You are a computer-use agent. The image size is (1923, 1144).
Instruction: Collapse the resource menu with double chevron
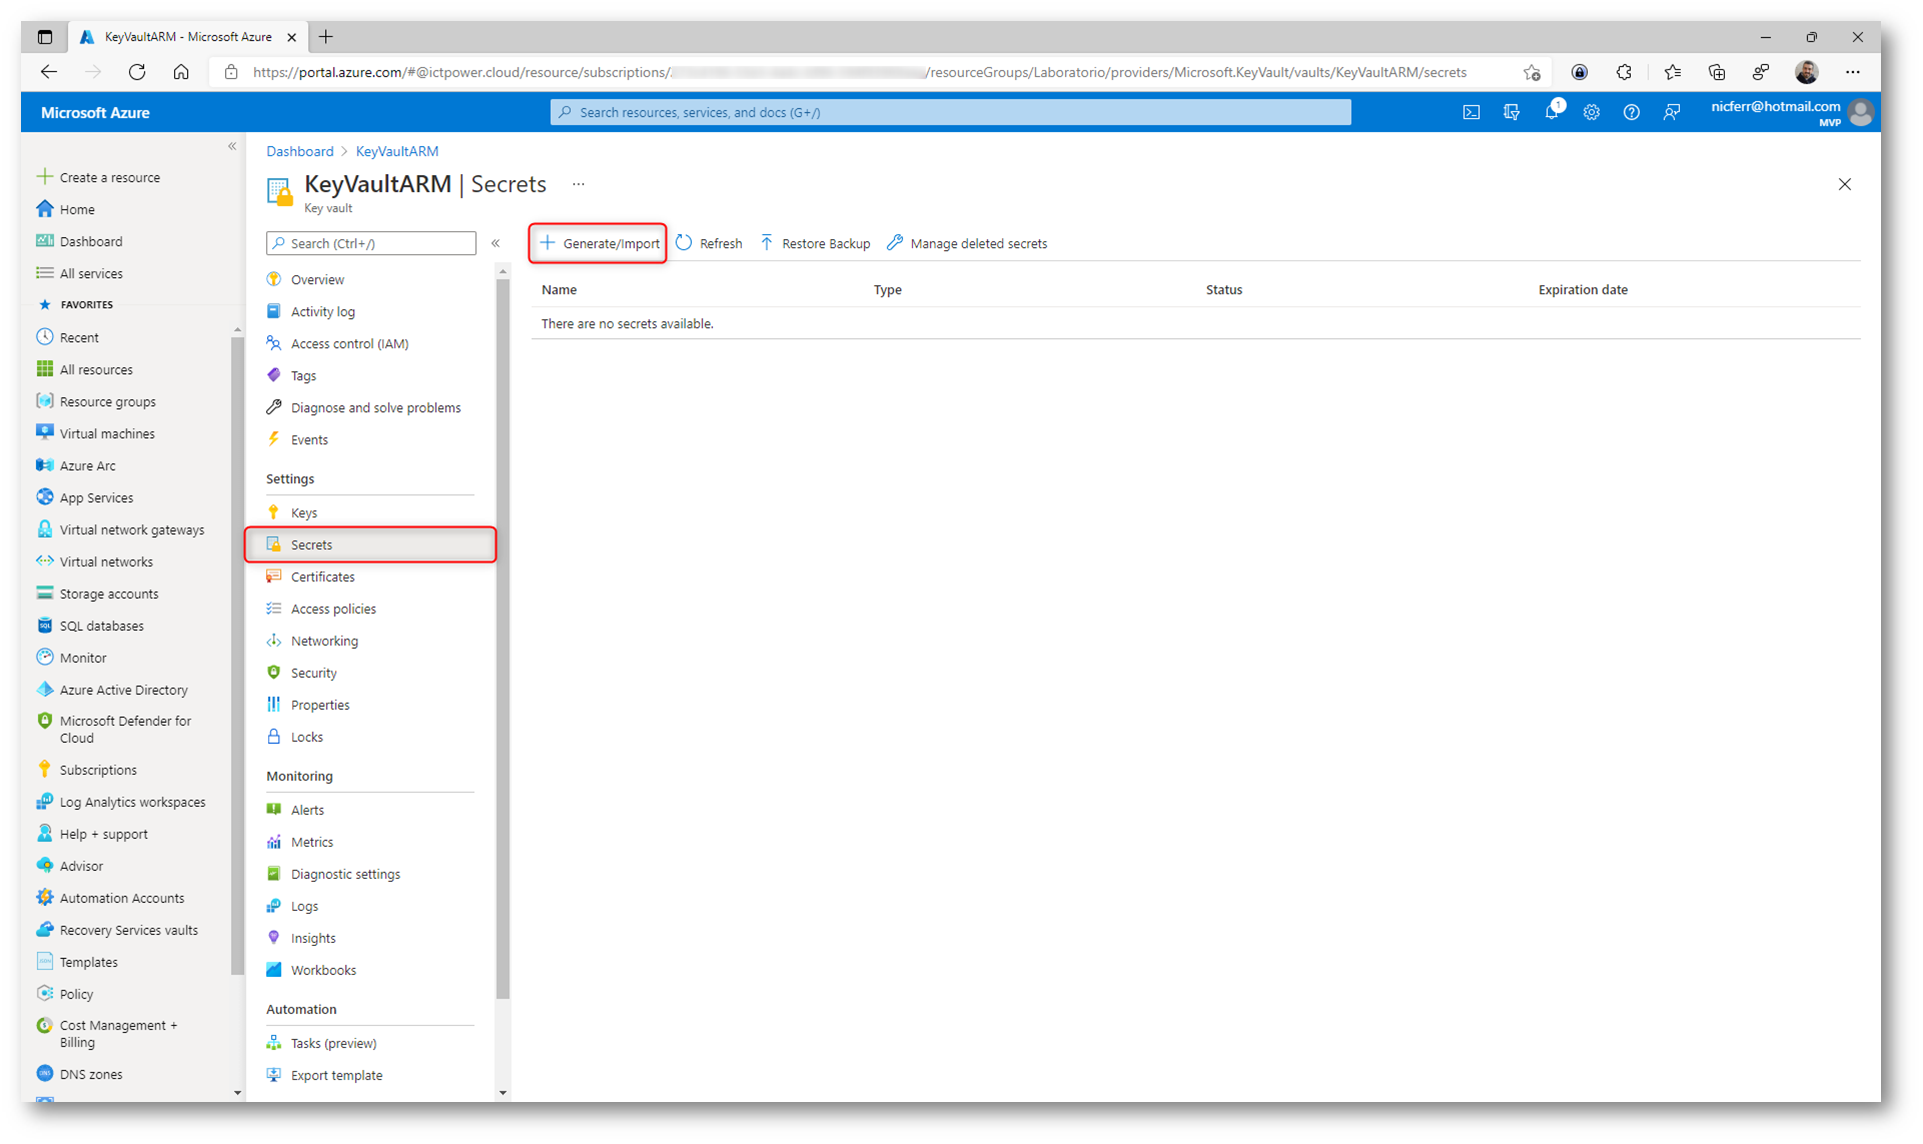tap(496, 244)
